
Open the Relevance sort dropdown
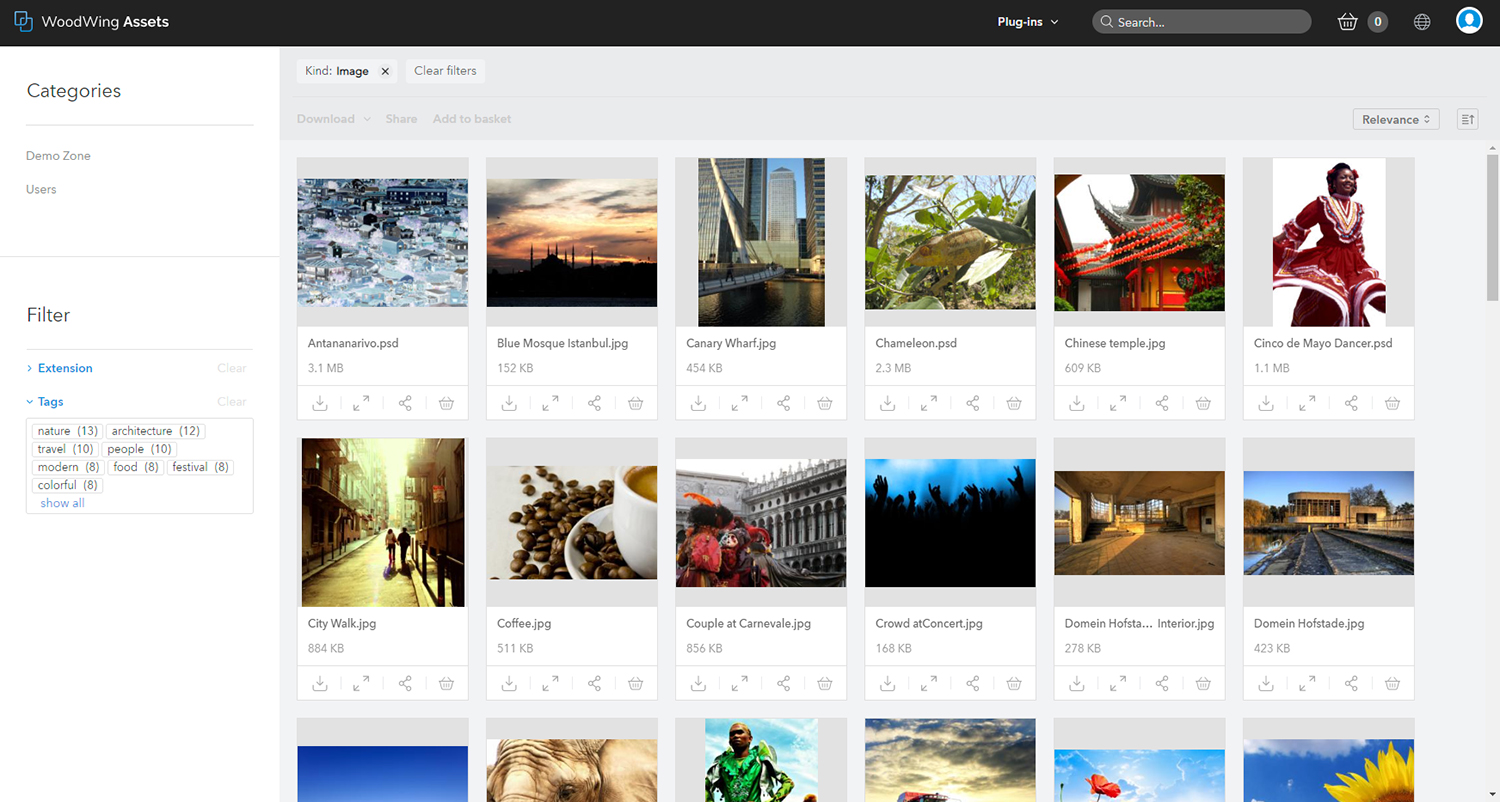(1396, 119)
